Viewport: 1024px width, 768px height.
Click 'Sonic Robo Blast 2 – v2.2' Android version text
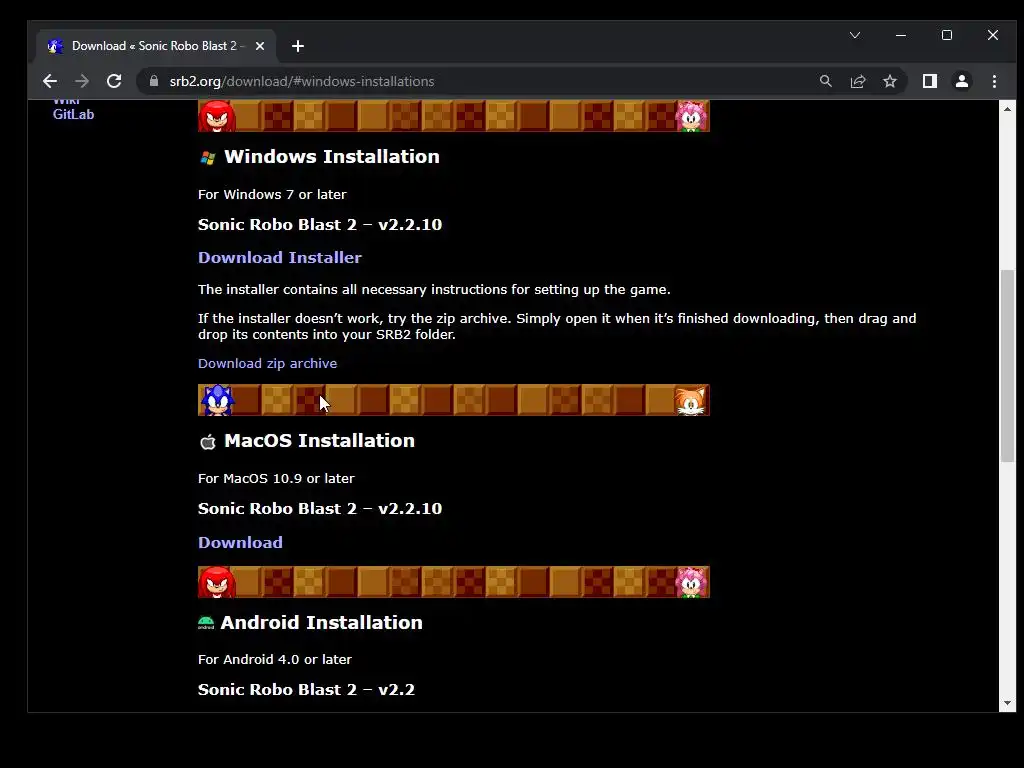click(x=306, y=690)
